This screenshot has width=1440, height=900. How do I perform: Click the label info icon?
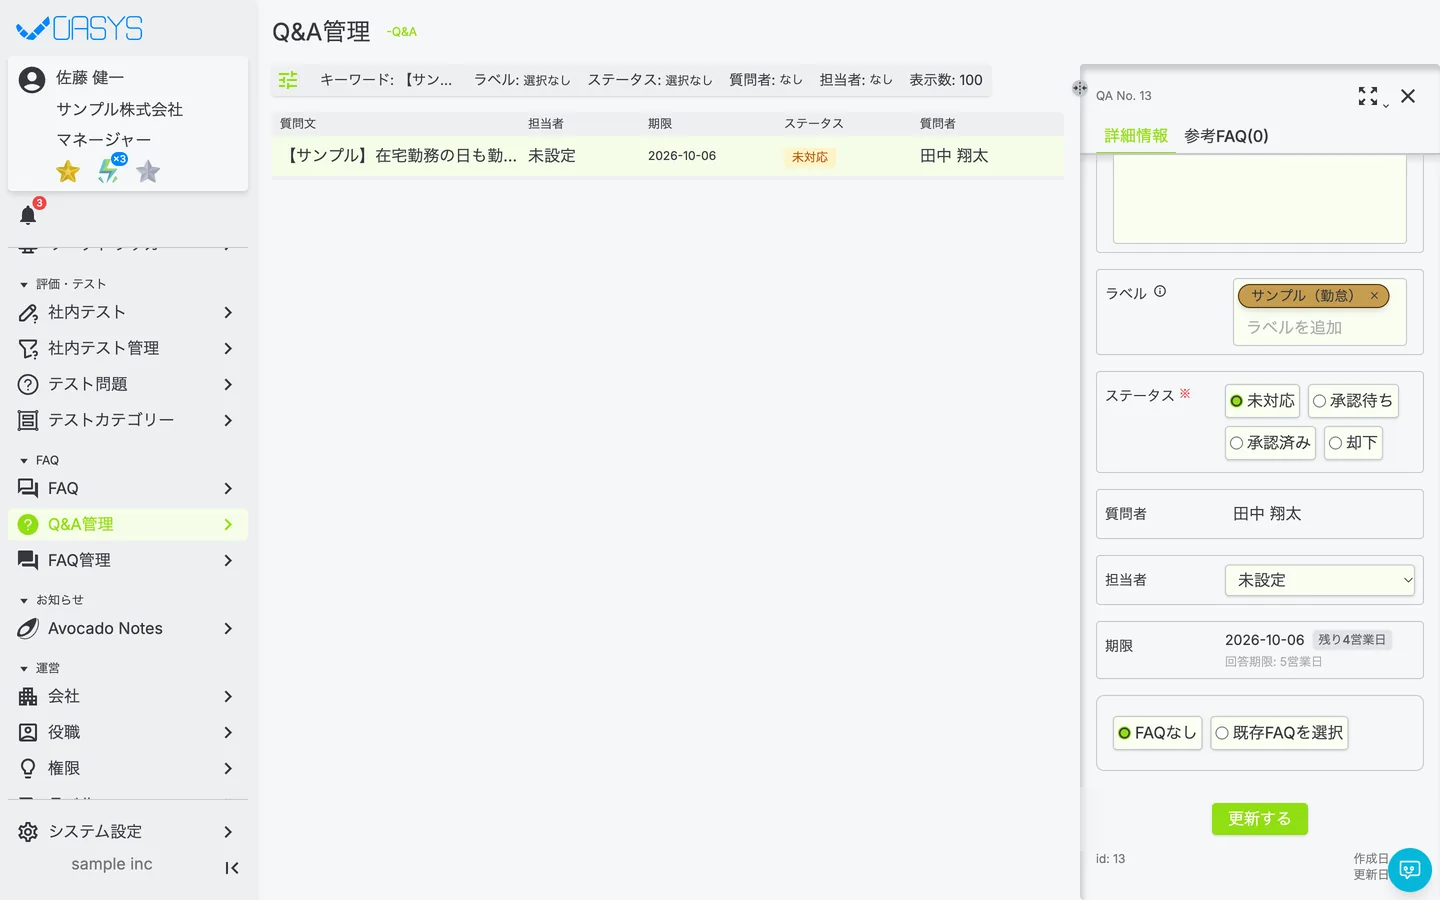coord(1160,292)
